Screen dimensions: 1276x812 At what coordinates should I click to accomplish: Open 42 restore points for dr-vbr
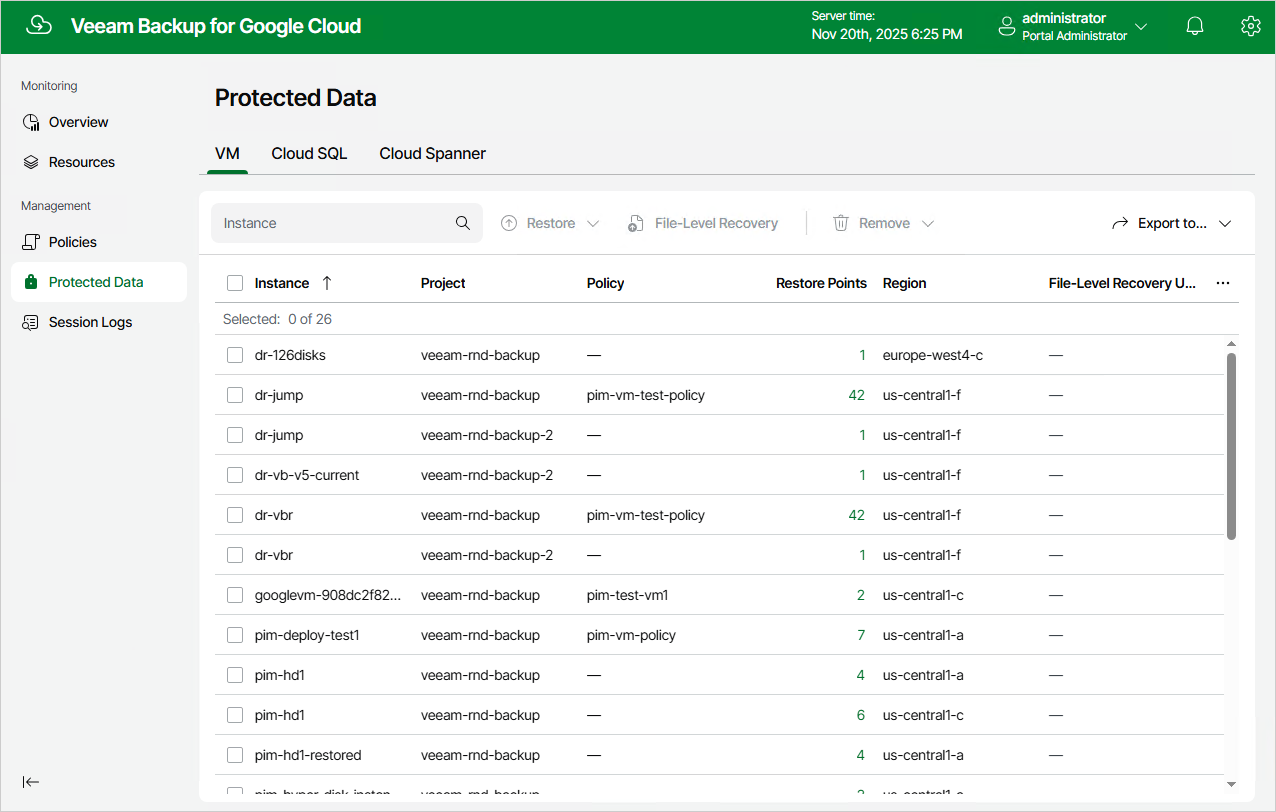pos(856,515)
